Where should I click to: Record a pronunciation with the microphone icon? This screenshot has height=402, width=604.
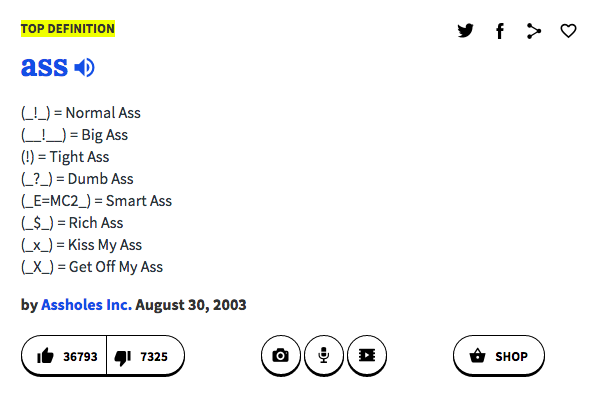tap(324, 355)
